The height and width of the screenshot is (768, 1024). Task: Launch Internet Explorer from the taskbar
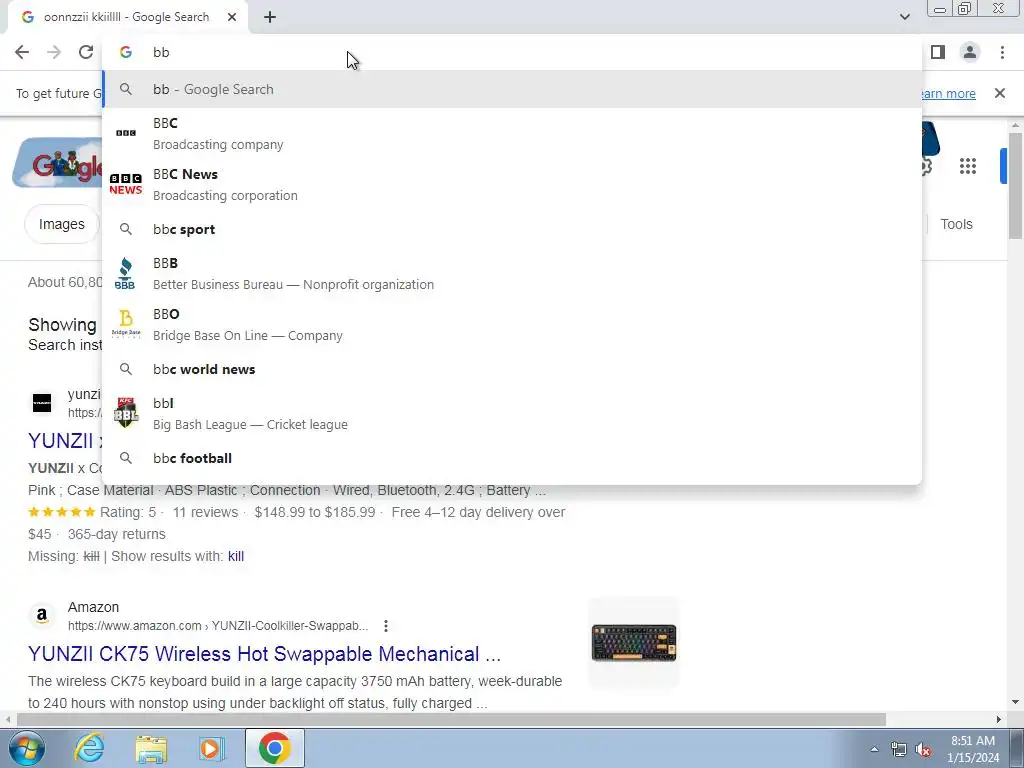click(89, 748)
